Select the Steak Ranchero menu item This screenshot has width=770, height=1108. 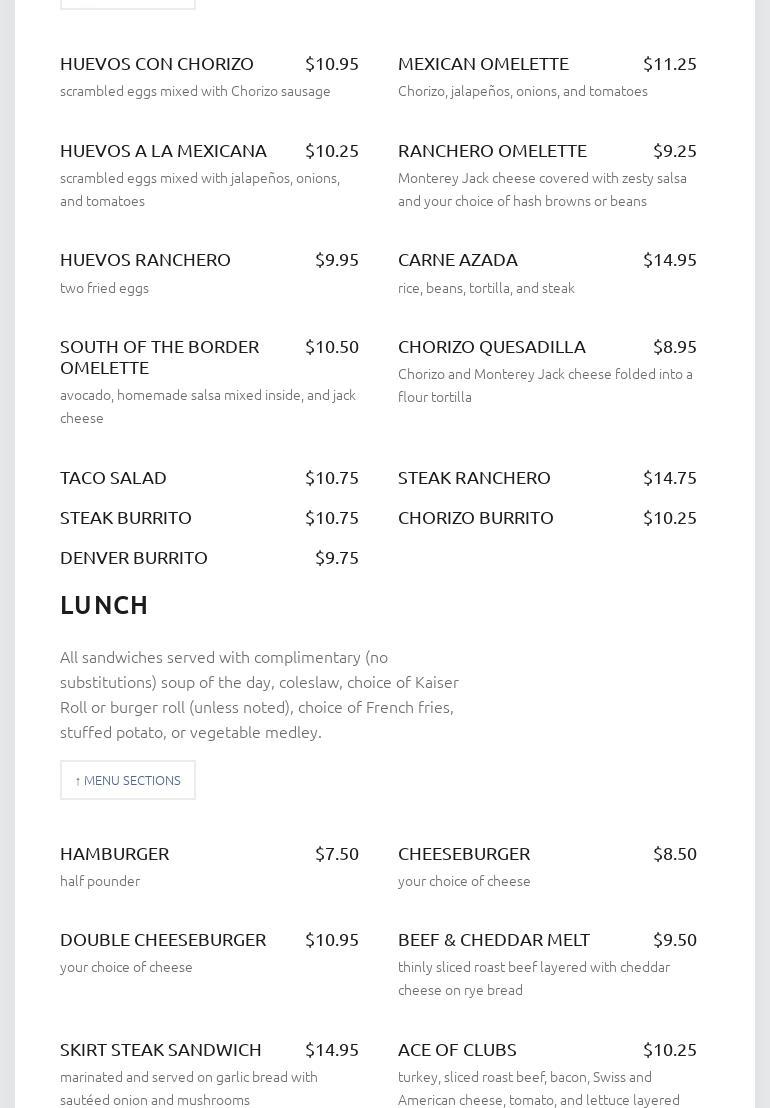click(474, 478)
